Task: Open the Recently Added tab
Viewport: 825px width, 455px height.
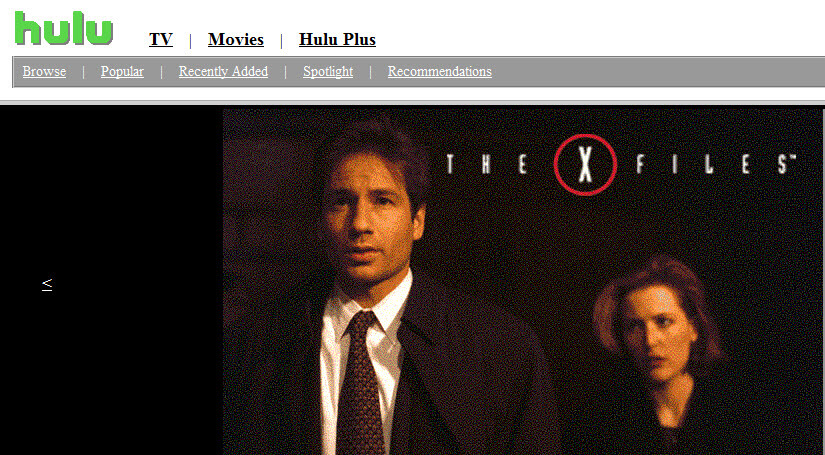Action: click(223, 71)
